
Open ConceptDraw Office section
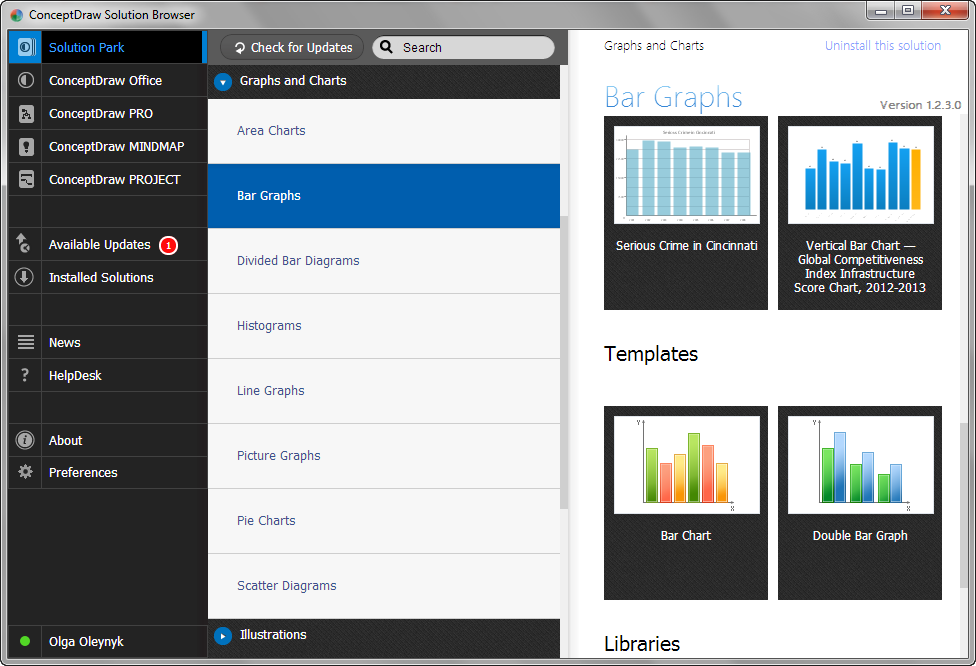point(107,80)
